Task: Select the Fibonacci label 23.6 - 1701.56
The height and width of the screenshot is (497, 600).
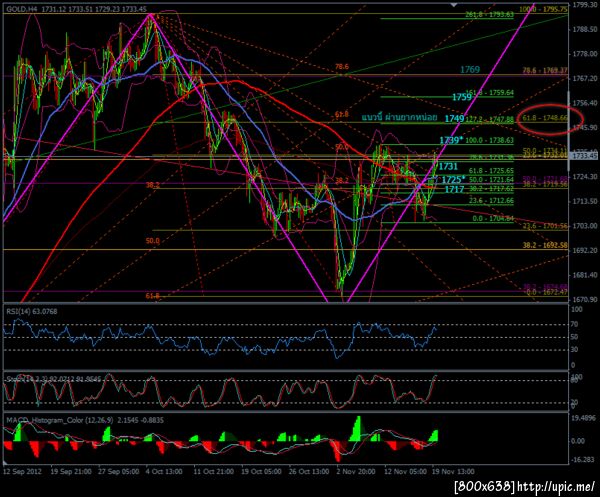Action: (x=545, y=226)
